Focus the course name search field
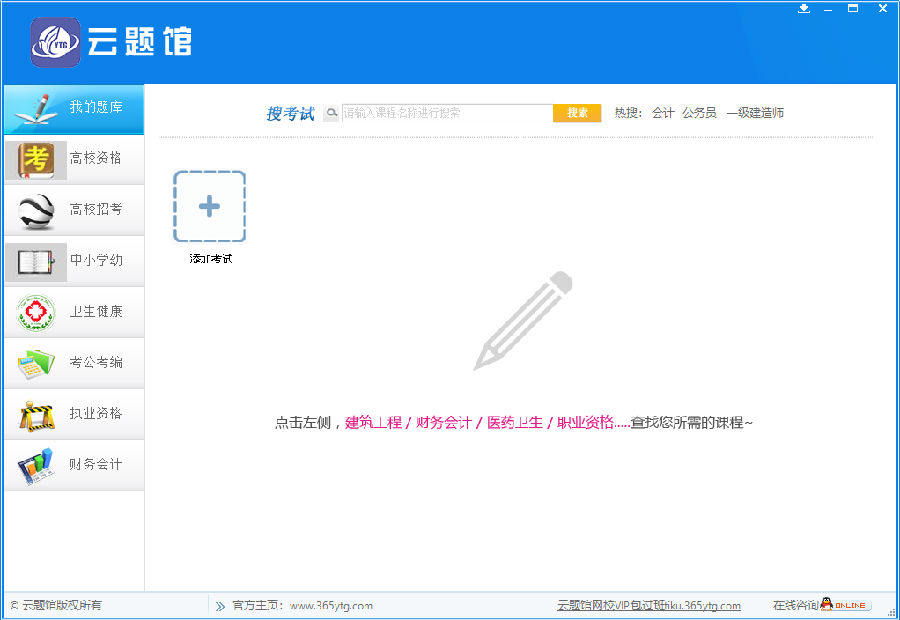 click(x=446, y=113)
